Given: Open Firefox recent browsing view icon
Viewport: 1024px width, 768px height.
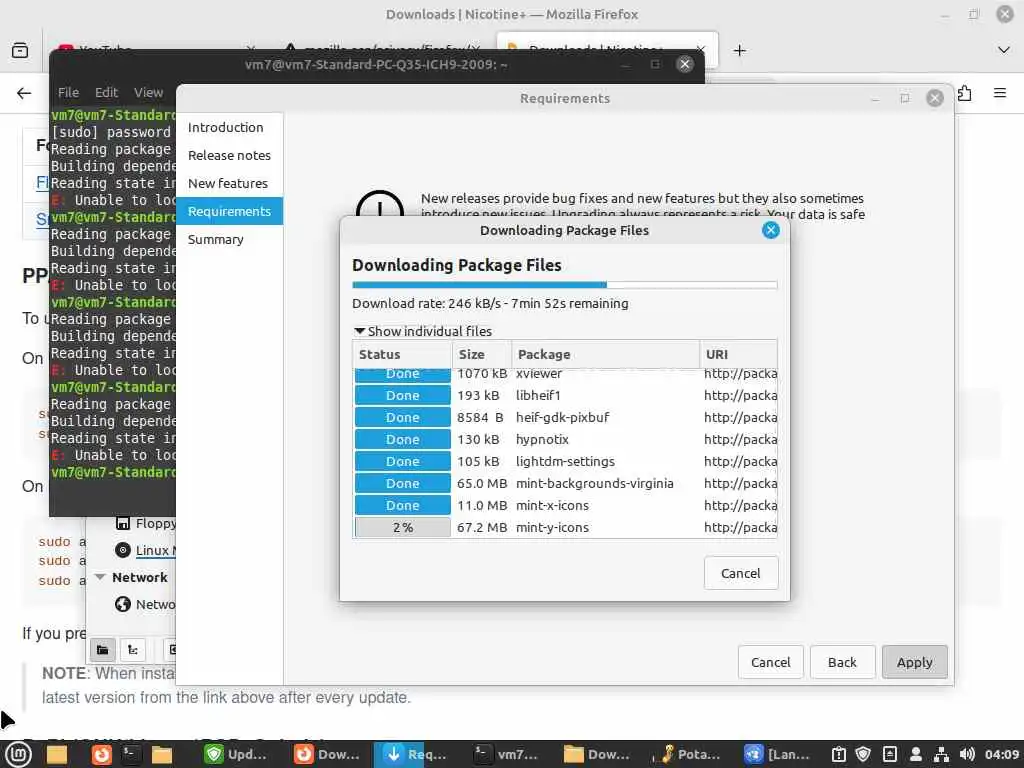Looking at the screenshot, I should pos(20,50).
